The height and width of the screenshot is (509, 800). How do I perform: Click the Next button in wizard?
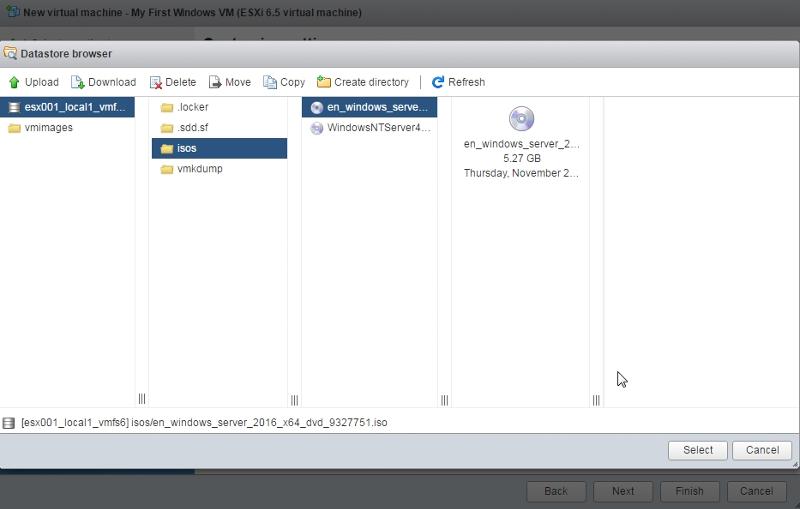click(623, 491)
